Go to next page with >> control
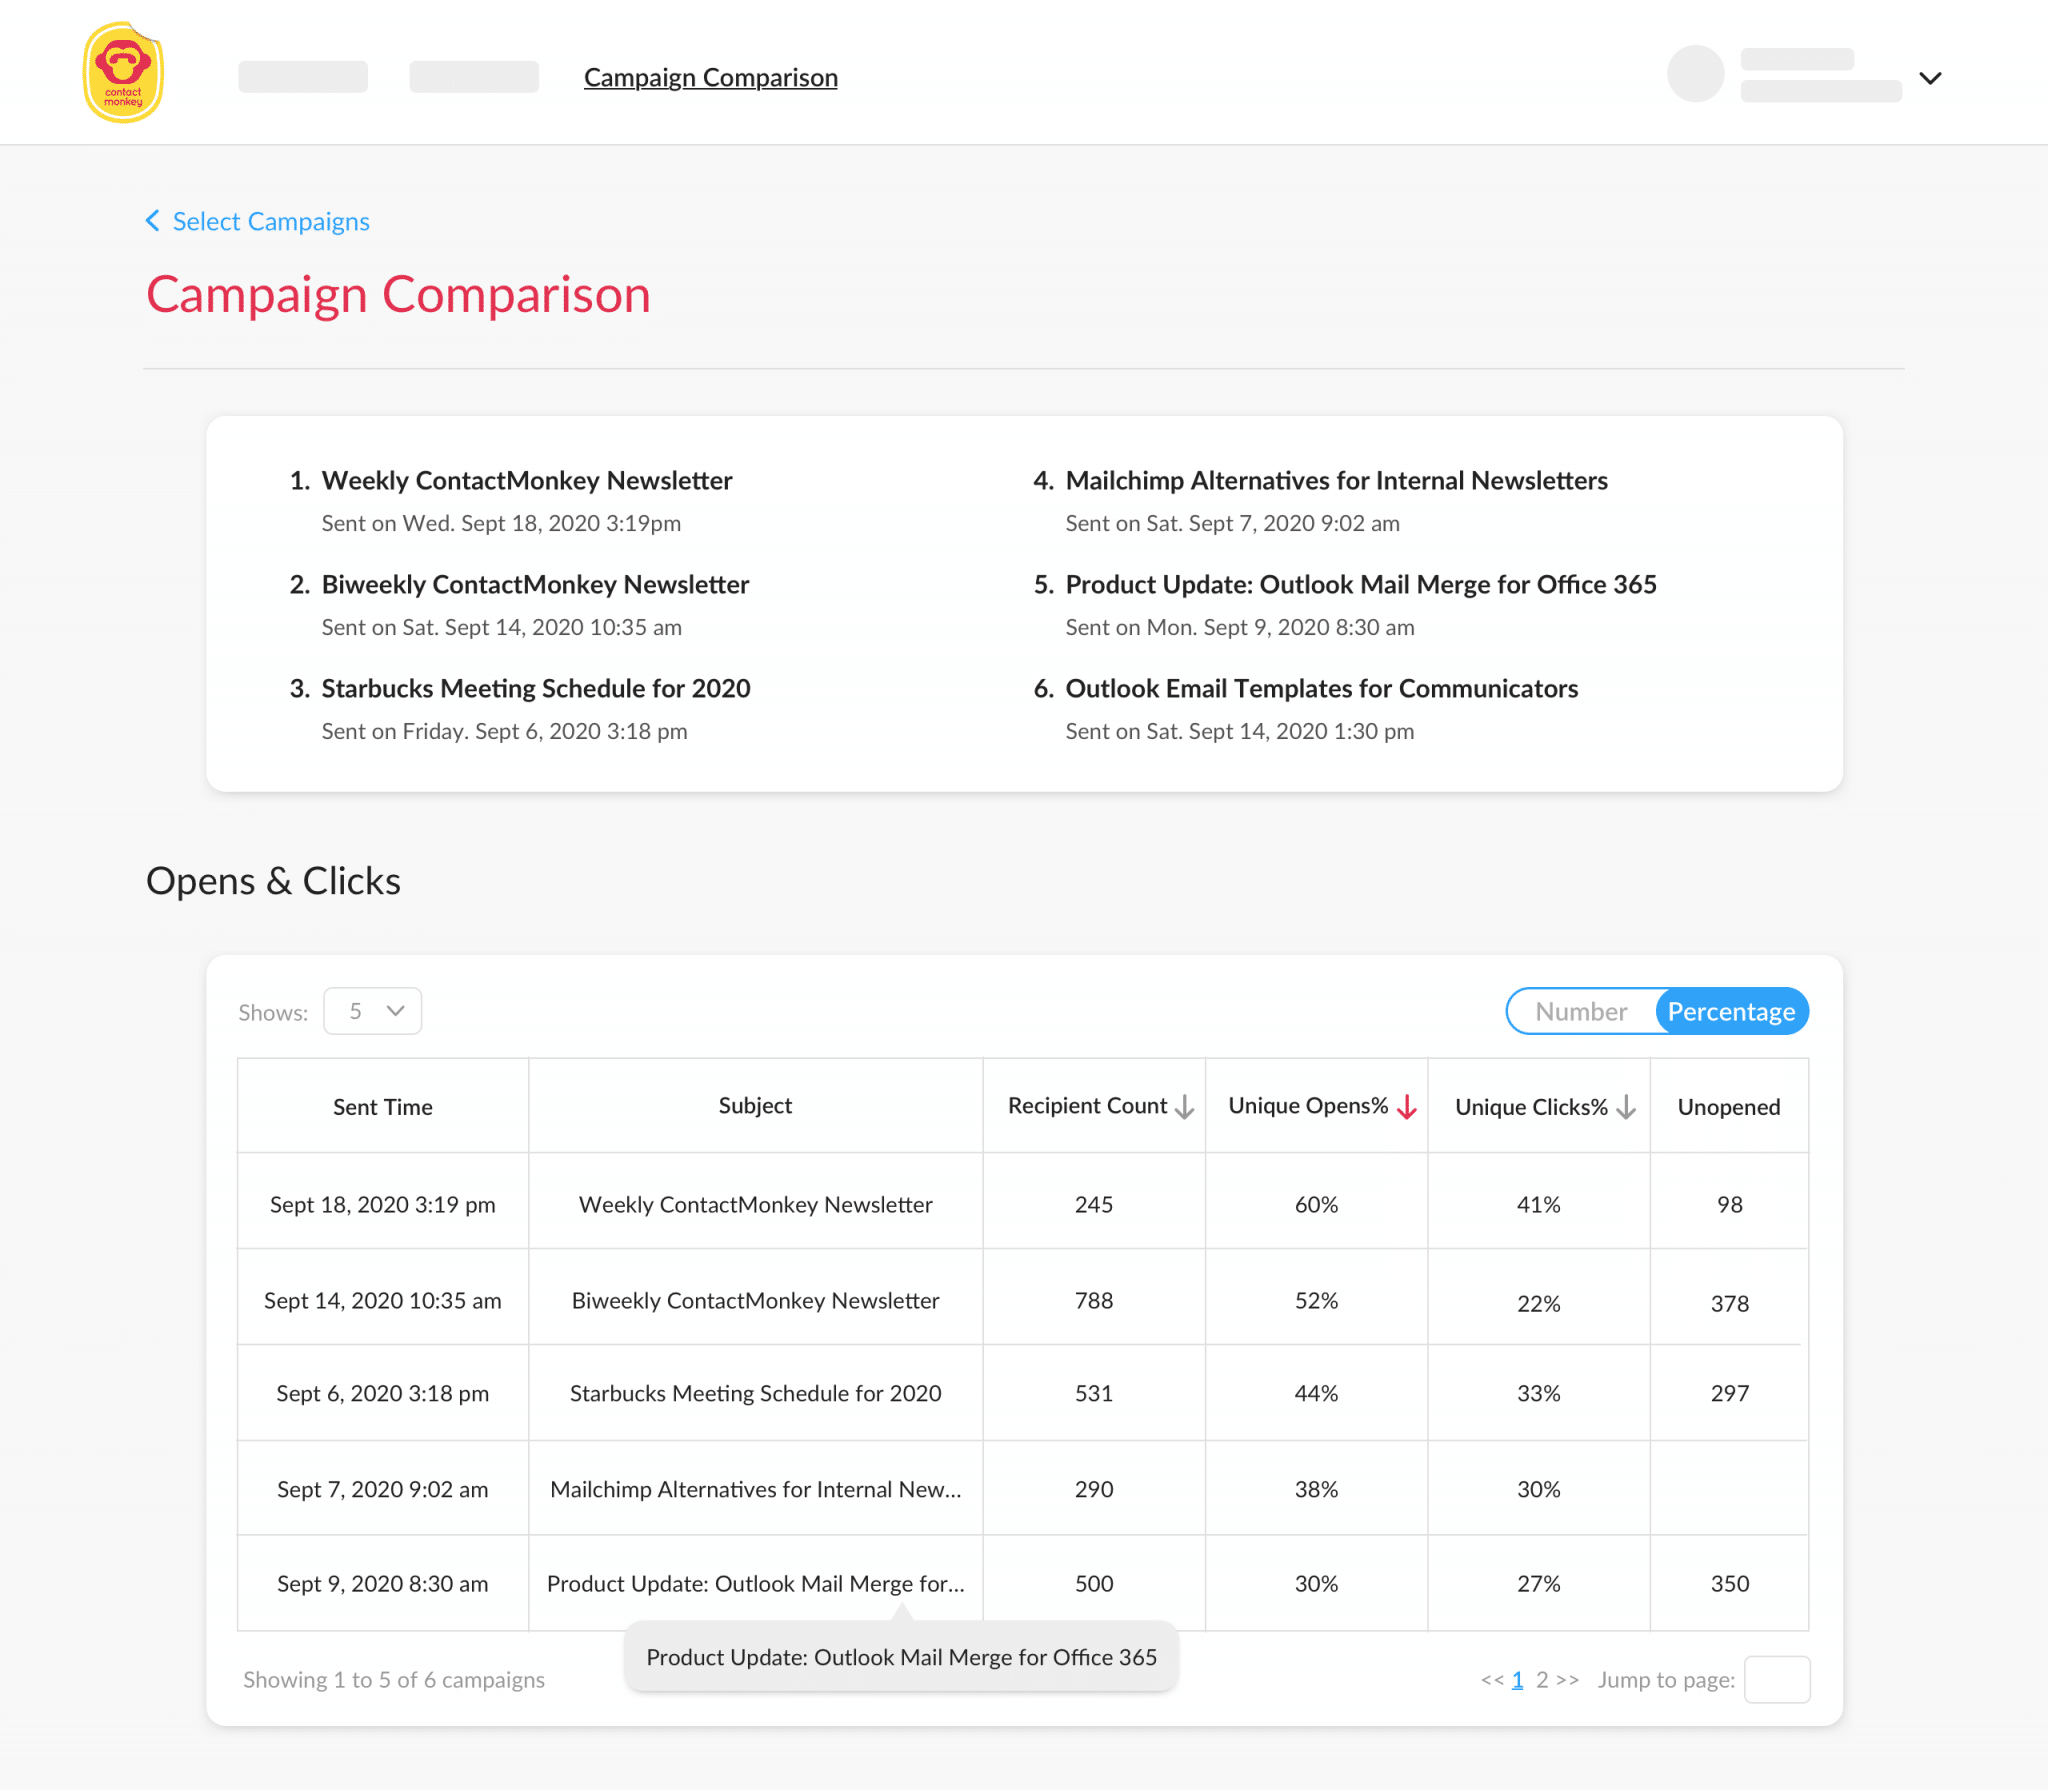 tap(1568, 1680)
